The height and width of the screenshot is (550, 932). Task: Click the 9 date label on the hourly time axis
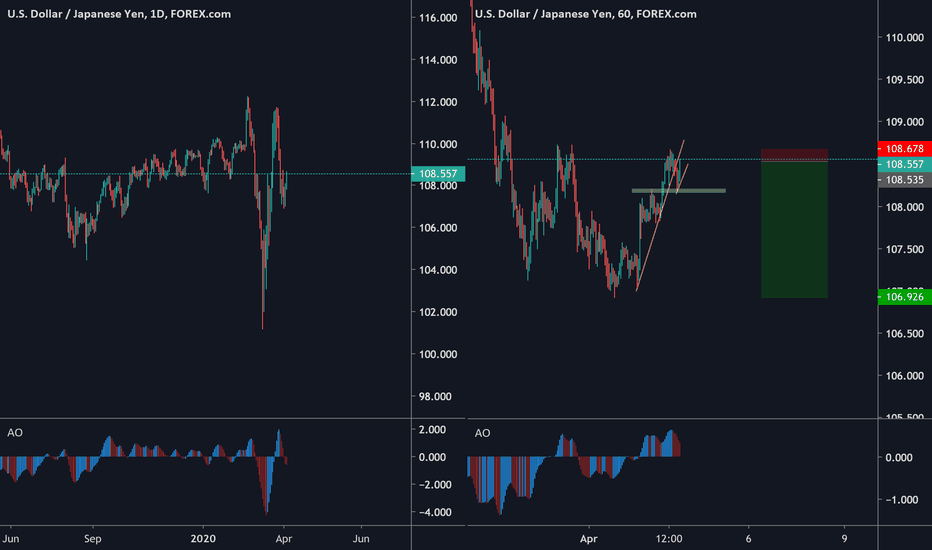tap(844, 539)
